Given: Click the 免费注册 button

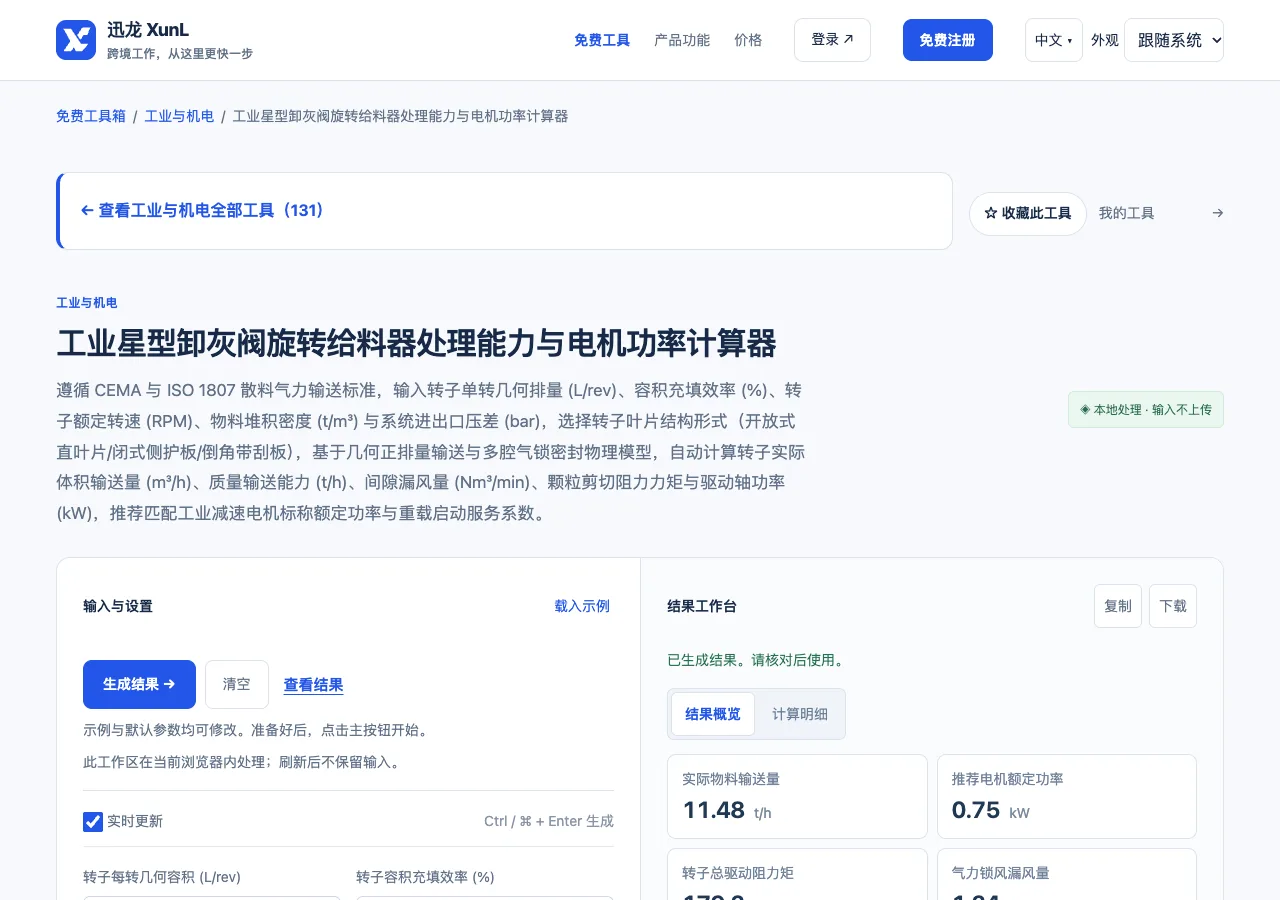Looking at the screenshot, I should [947, 40].
